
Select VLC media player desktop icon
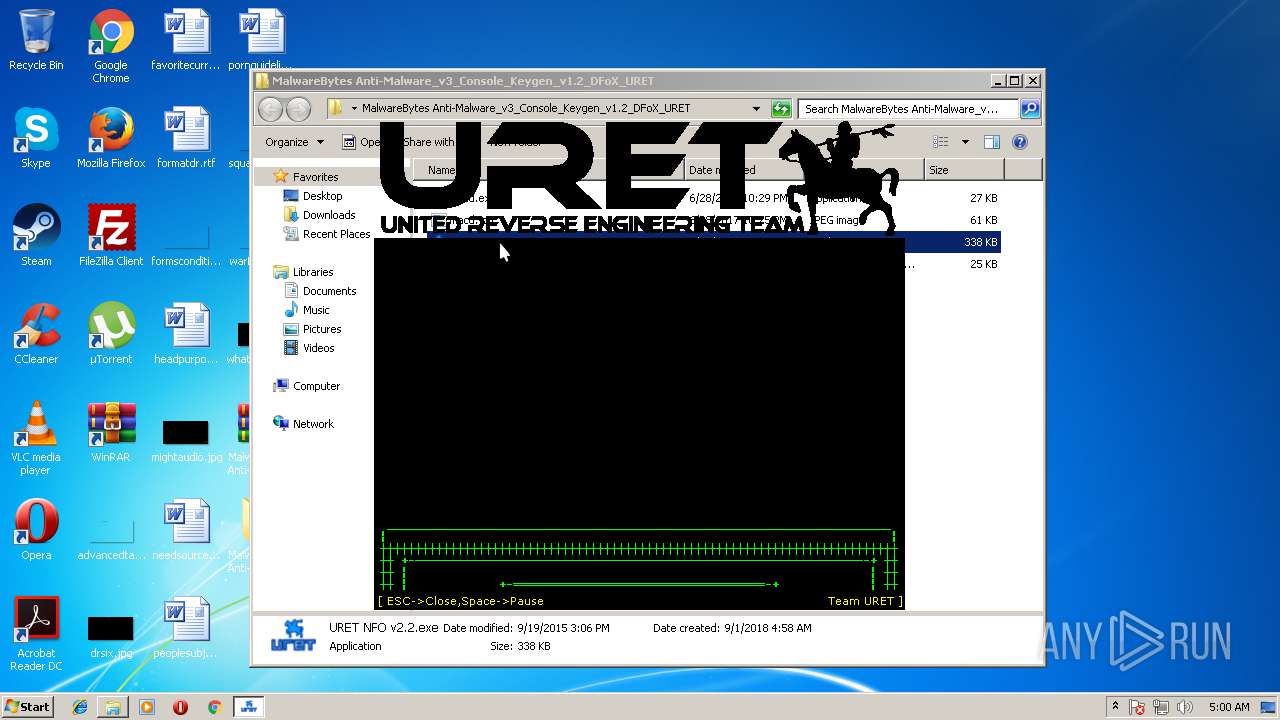[36, 438]
